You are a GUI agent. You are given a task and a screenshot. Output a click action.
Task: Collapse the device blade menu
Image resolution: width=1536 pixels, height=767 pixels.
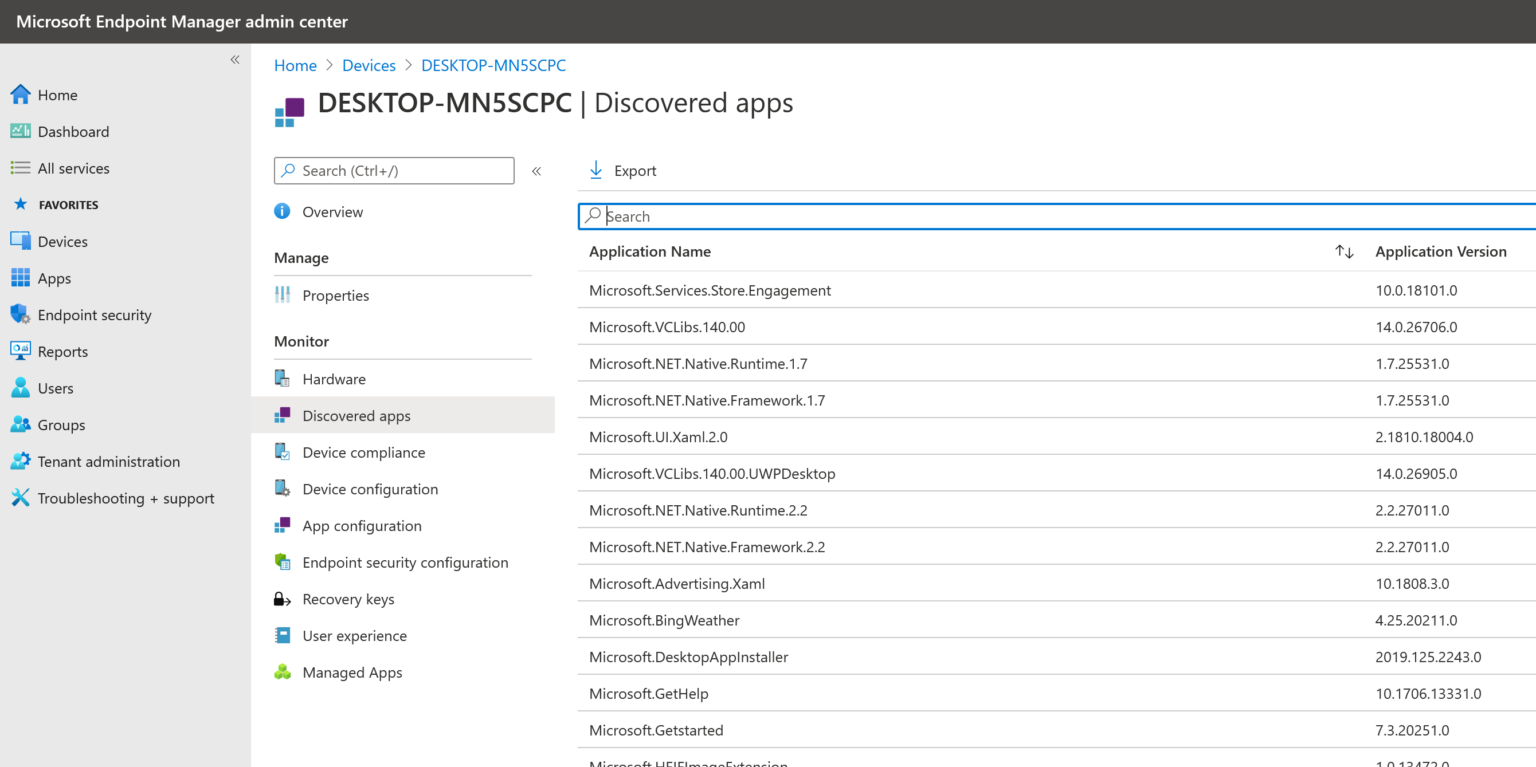tap(537, 170)
